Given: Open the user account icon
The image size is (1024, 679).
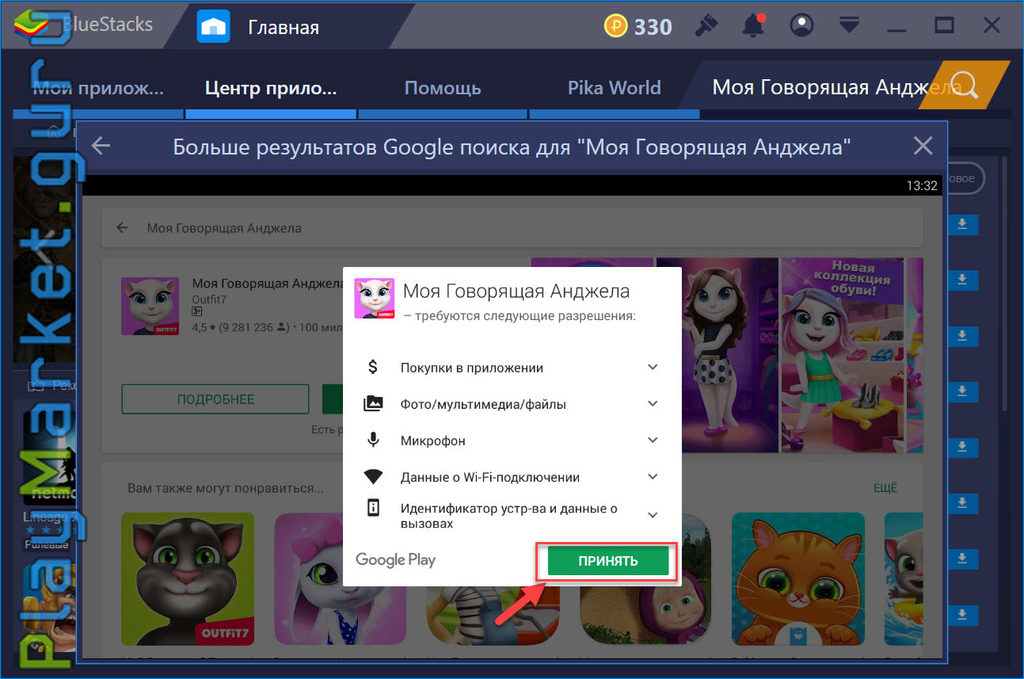Looking at the screenshot, I should [x=801, y=25].
